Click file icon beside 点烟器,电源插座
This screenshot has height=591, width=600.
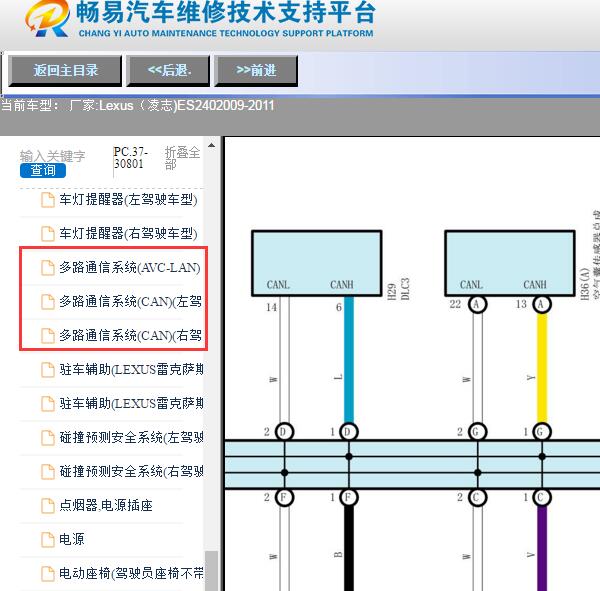coord(48,506)
